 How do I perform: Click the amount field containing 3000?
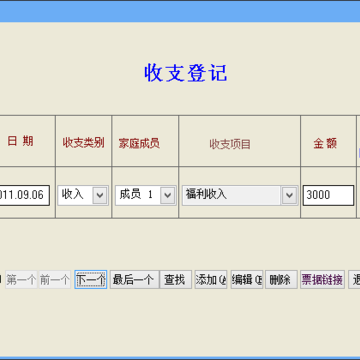pos(328,195)
